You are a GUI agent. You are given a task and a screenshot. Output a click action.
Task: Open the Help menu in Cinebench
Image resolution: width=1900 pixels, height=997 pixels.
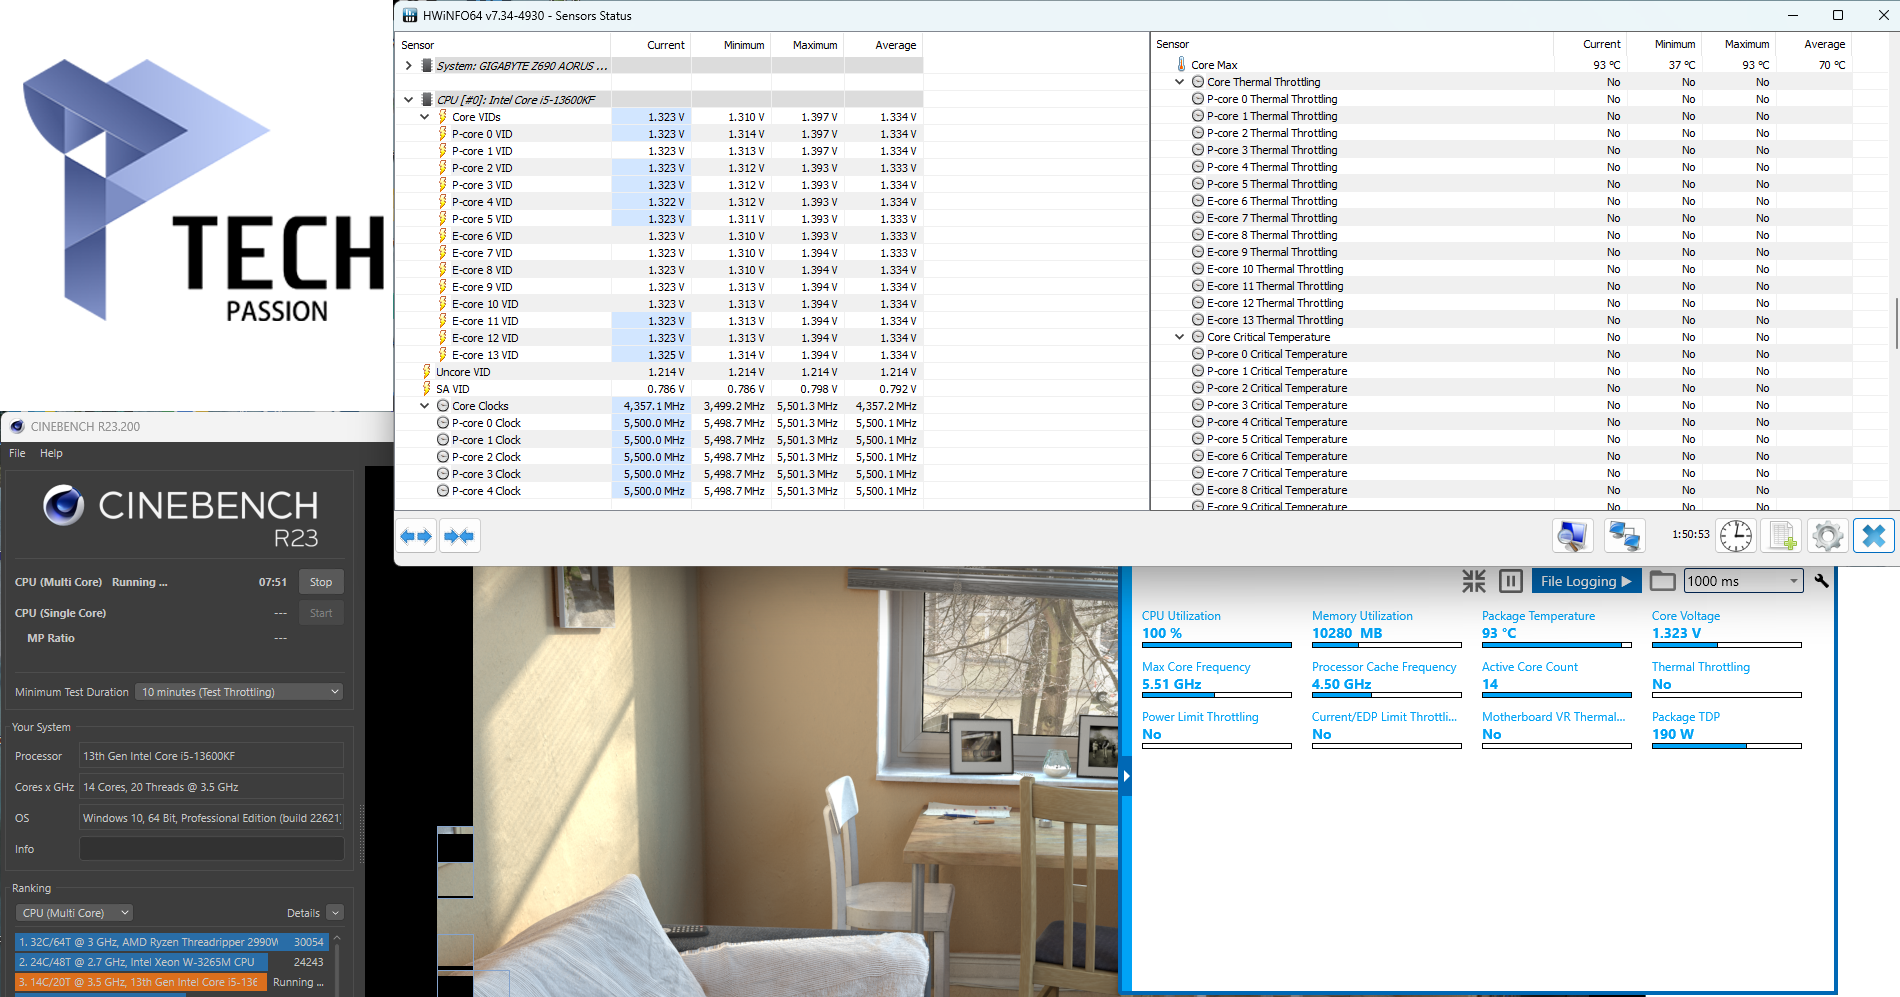coord(51,453)
